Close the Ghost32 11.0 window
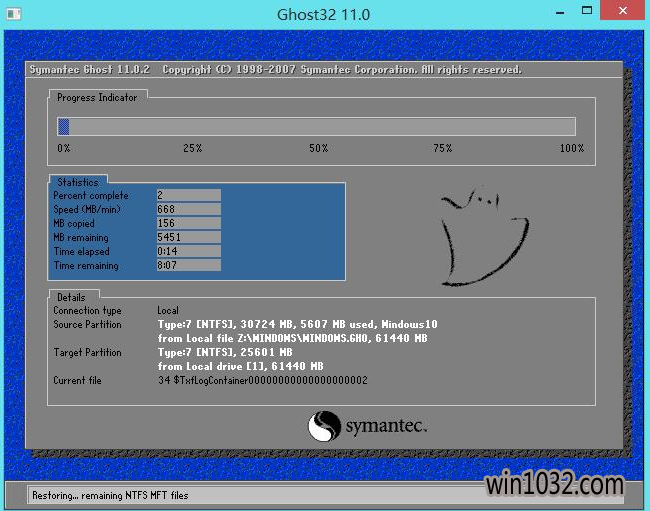The height and width of the screenshot is (511, 650). [624, 13]
